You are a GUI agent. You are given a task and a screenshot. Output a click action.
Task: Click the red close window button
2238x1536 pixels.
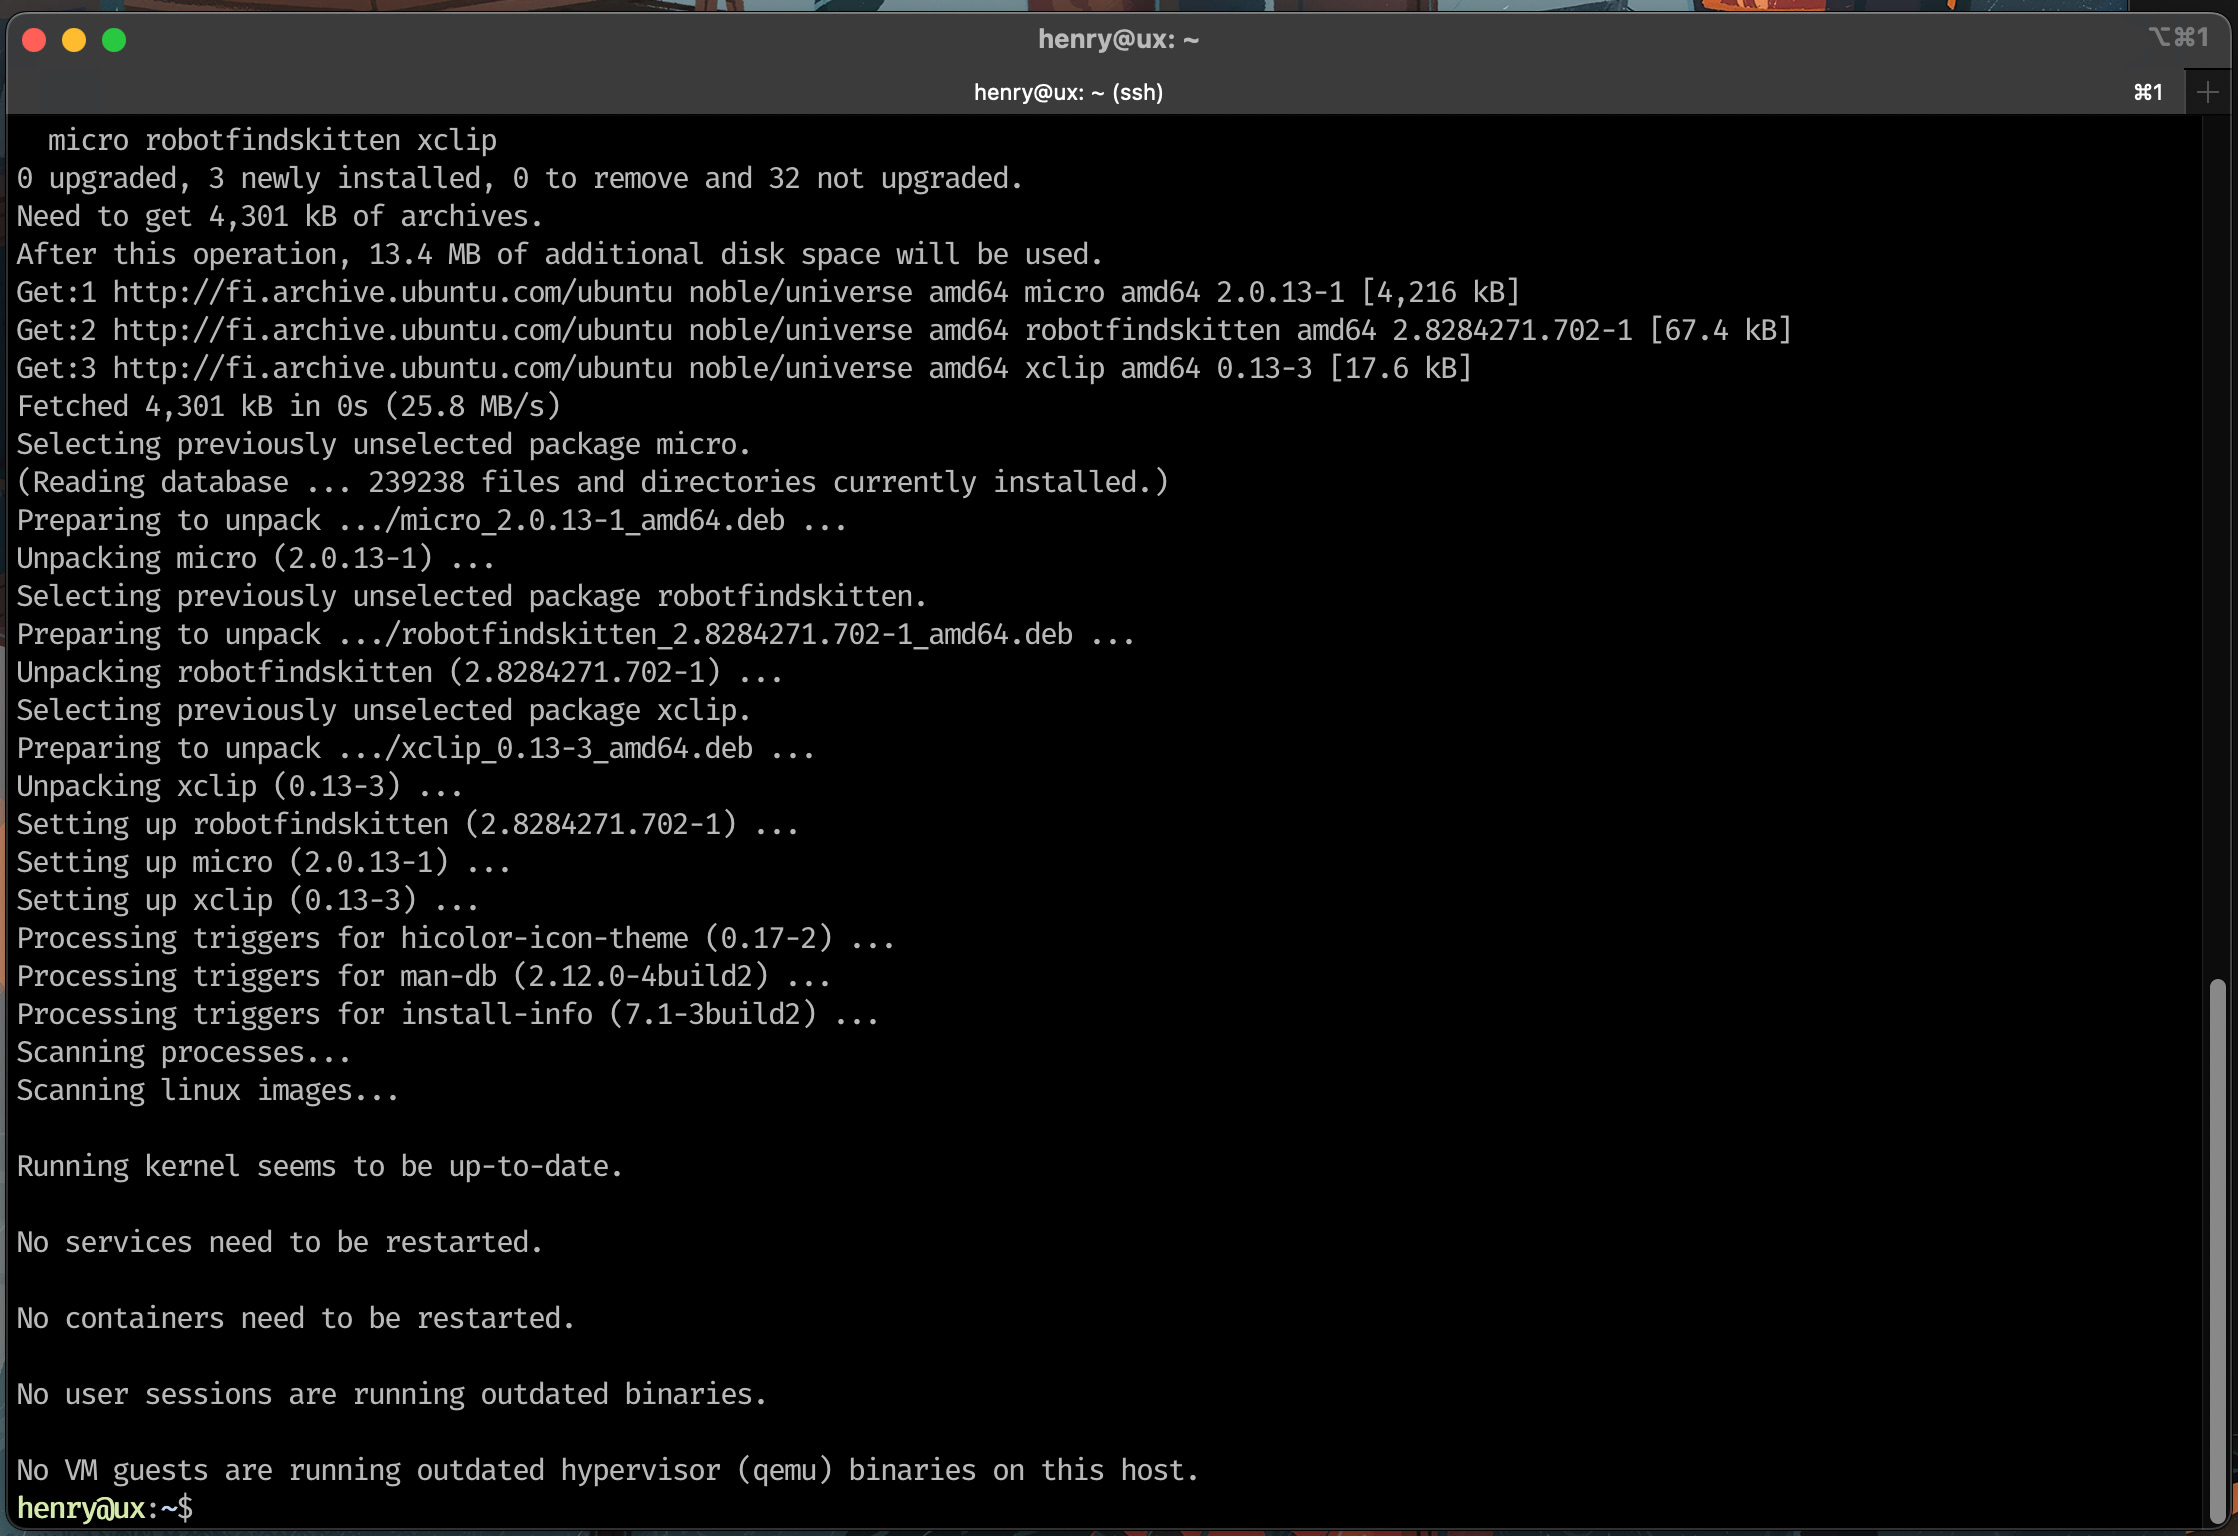point(34,40)
